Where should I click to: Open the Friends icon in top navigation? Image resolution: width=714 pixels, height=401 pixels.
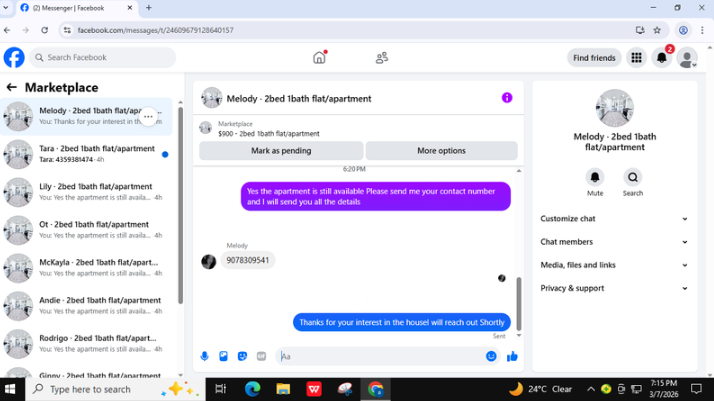pos(382,58)
